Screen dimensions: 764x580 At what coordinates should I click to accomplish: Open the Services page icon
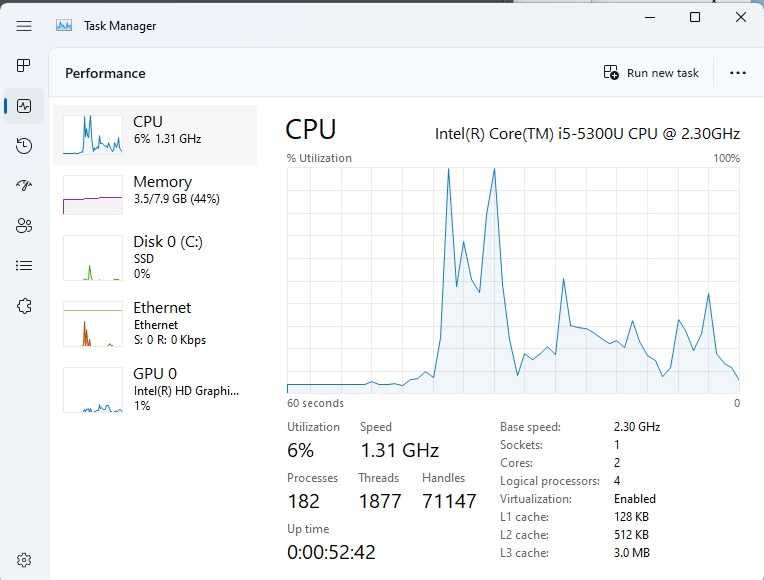[24, 306]
